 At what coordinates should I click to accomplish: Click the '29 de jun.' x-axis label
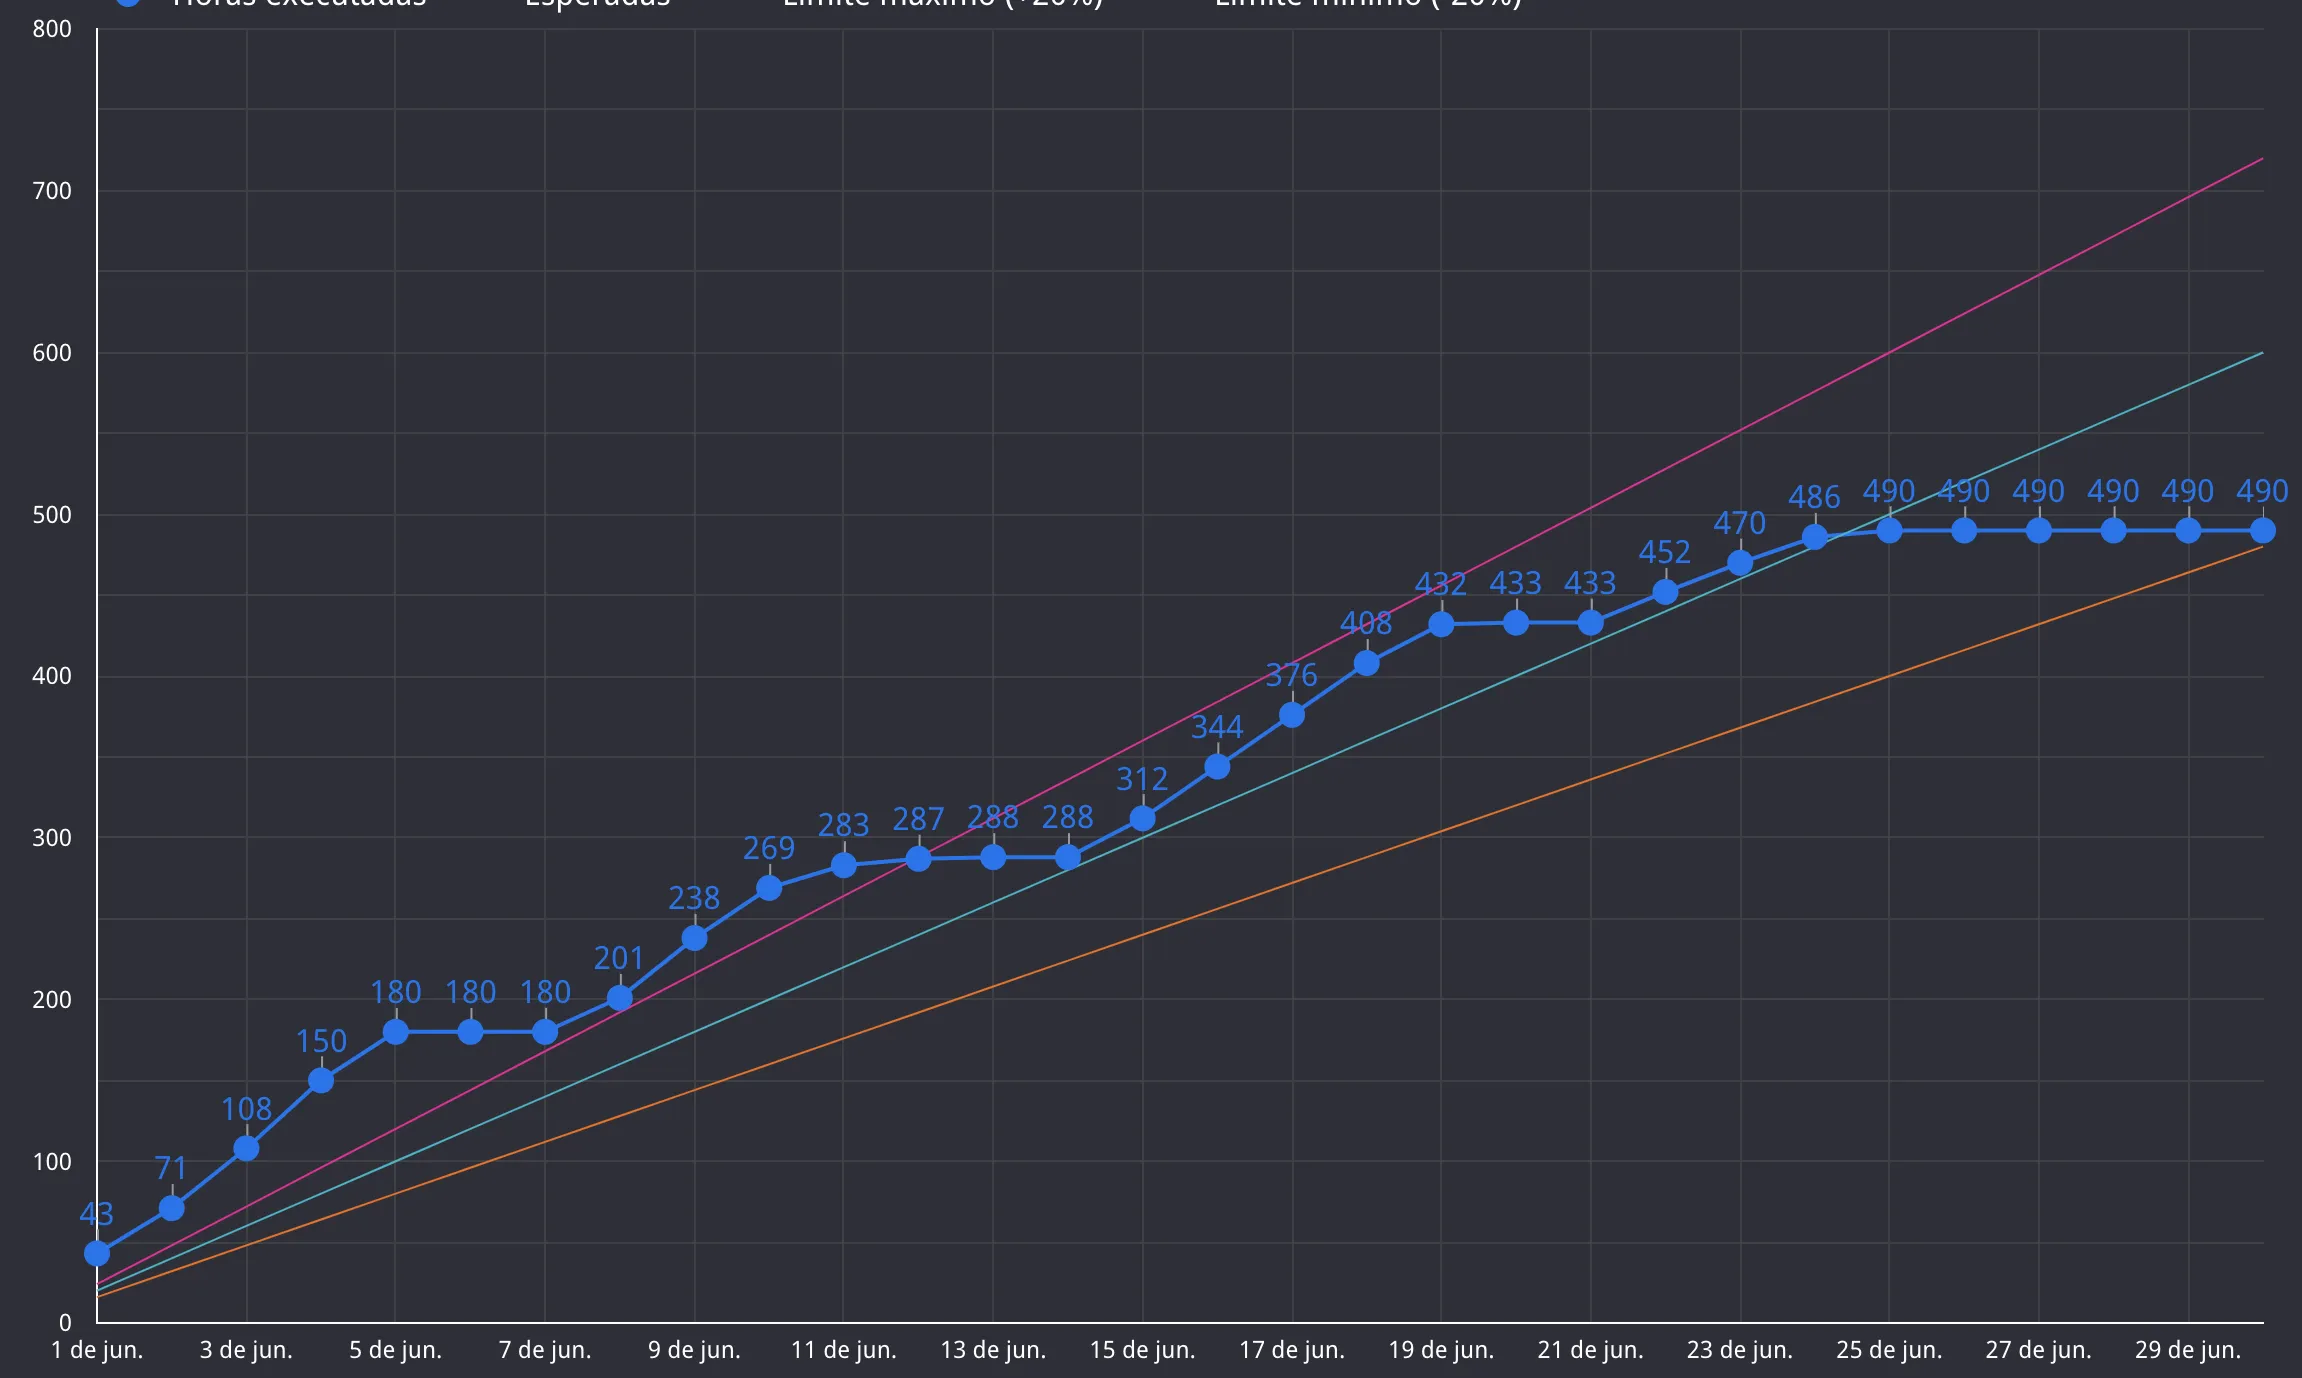pyautogui.click(x=2188, y=1350)
